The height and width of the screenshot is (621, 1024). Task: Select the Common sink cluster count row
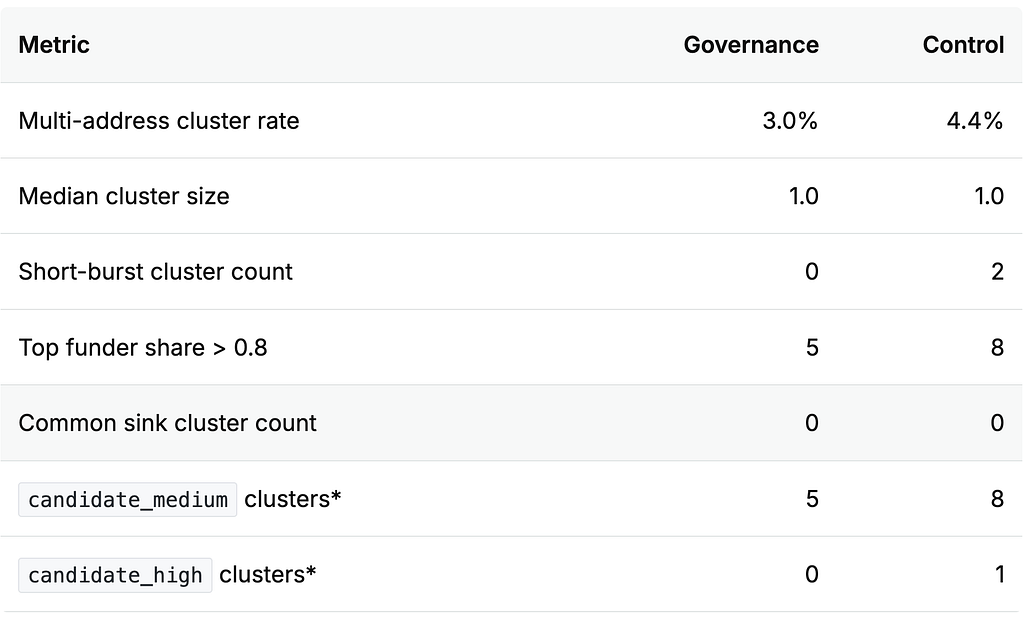(511, 423)
